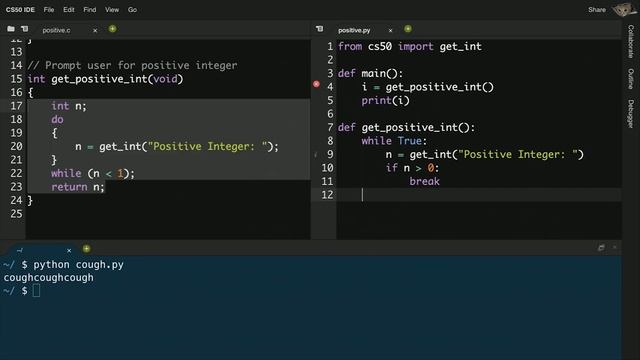This screenshot has height=360, width=640.
Task: Add new tab in left editor pane
Action: point(112,29)
